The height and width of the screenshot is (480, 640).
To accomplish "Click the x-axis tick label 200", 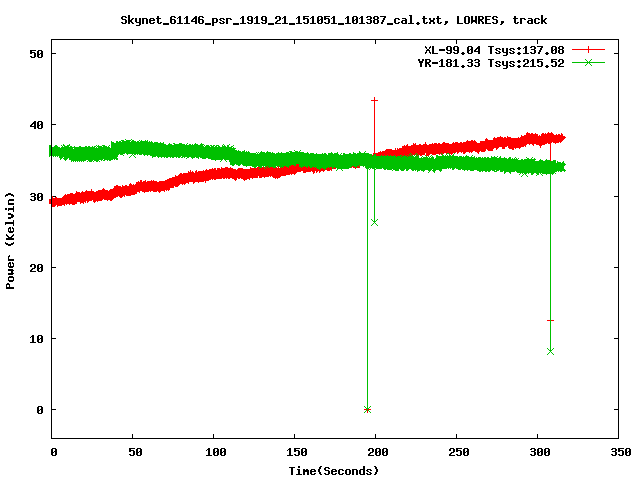I will (376, 453).
